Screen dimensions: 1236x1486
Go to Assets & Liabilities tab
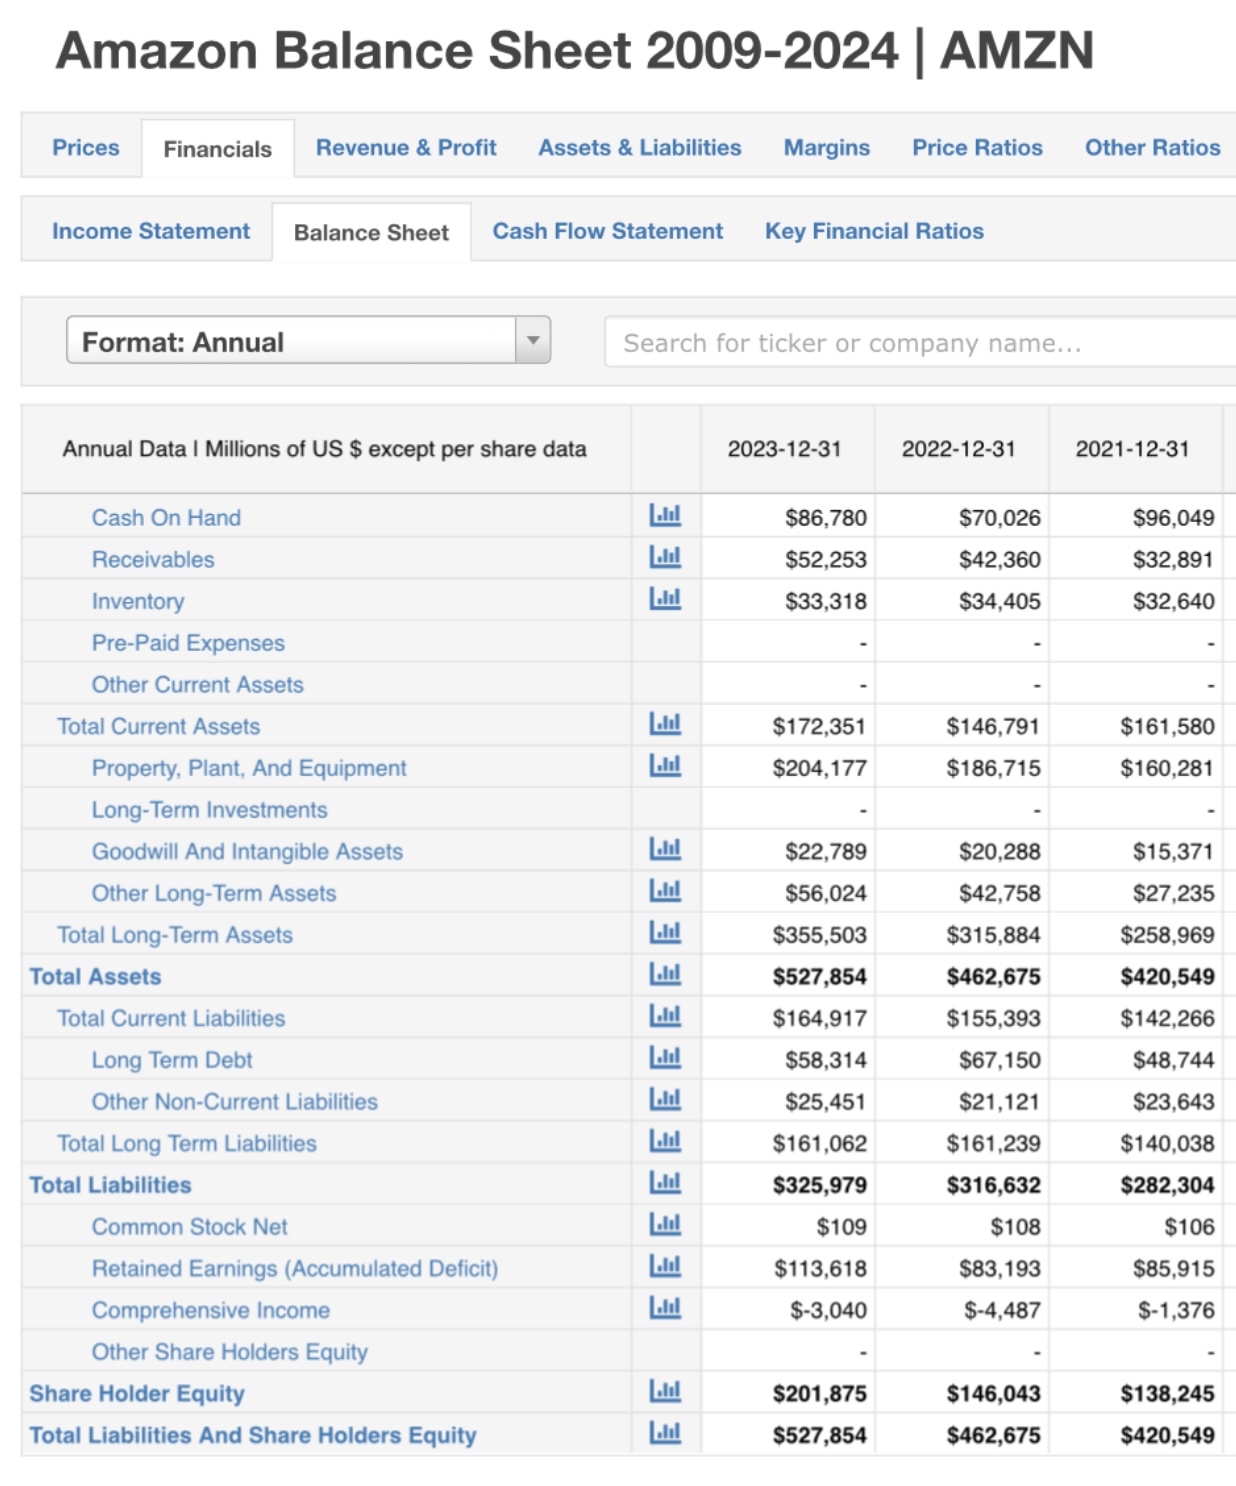tap(640, 147)
